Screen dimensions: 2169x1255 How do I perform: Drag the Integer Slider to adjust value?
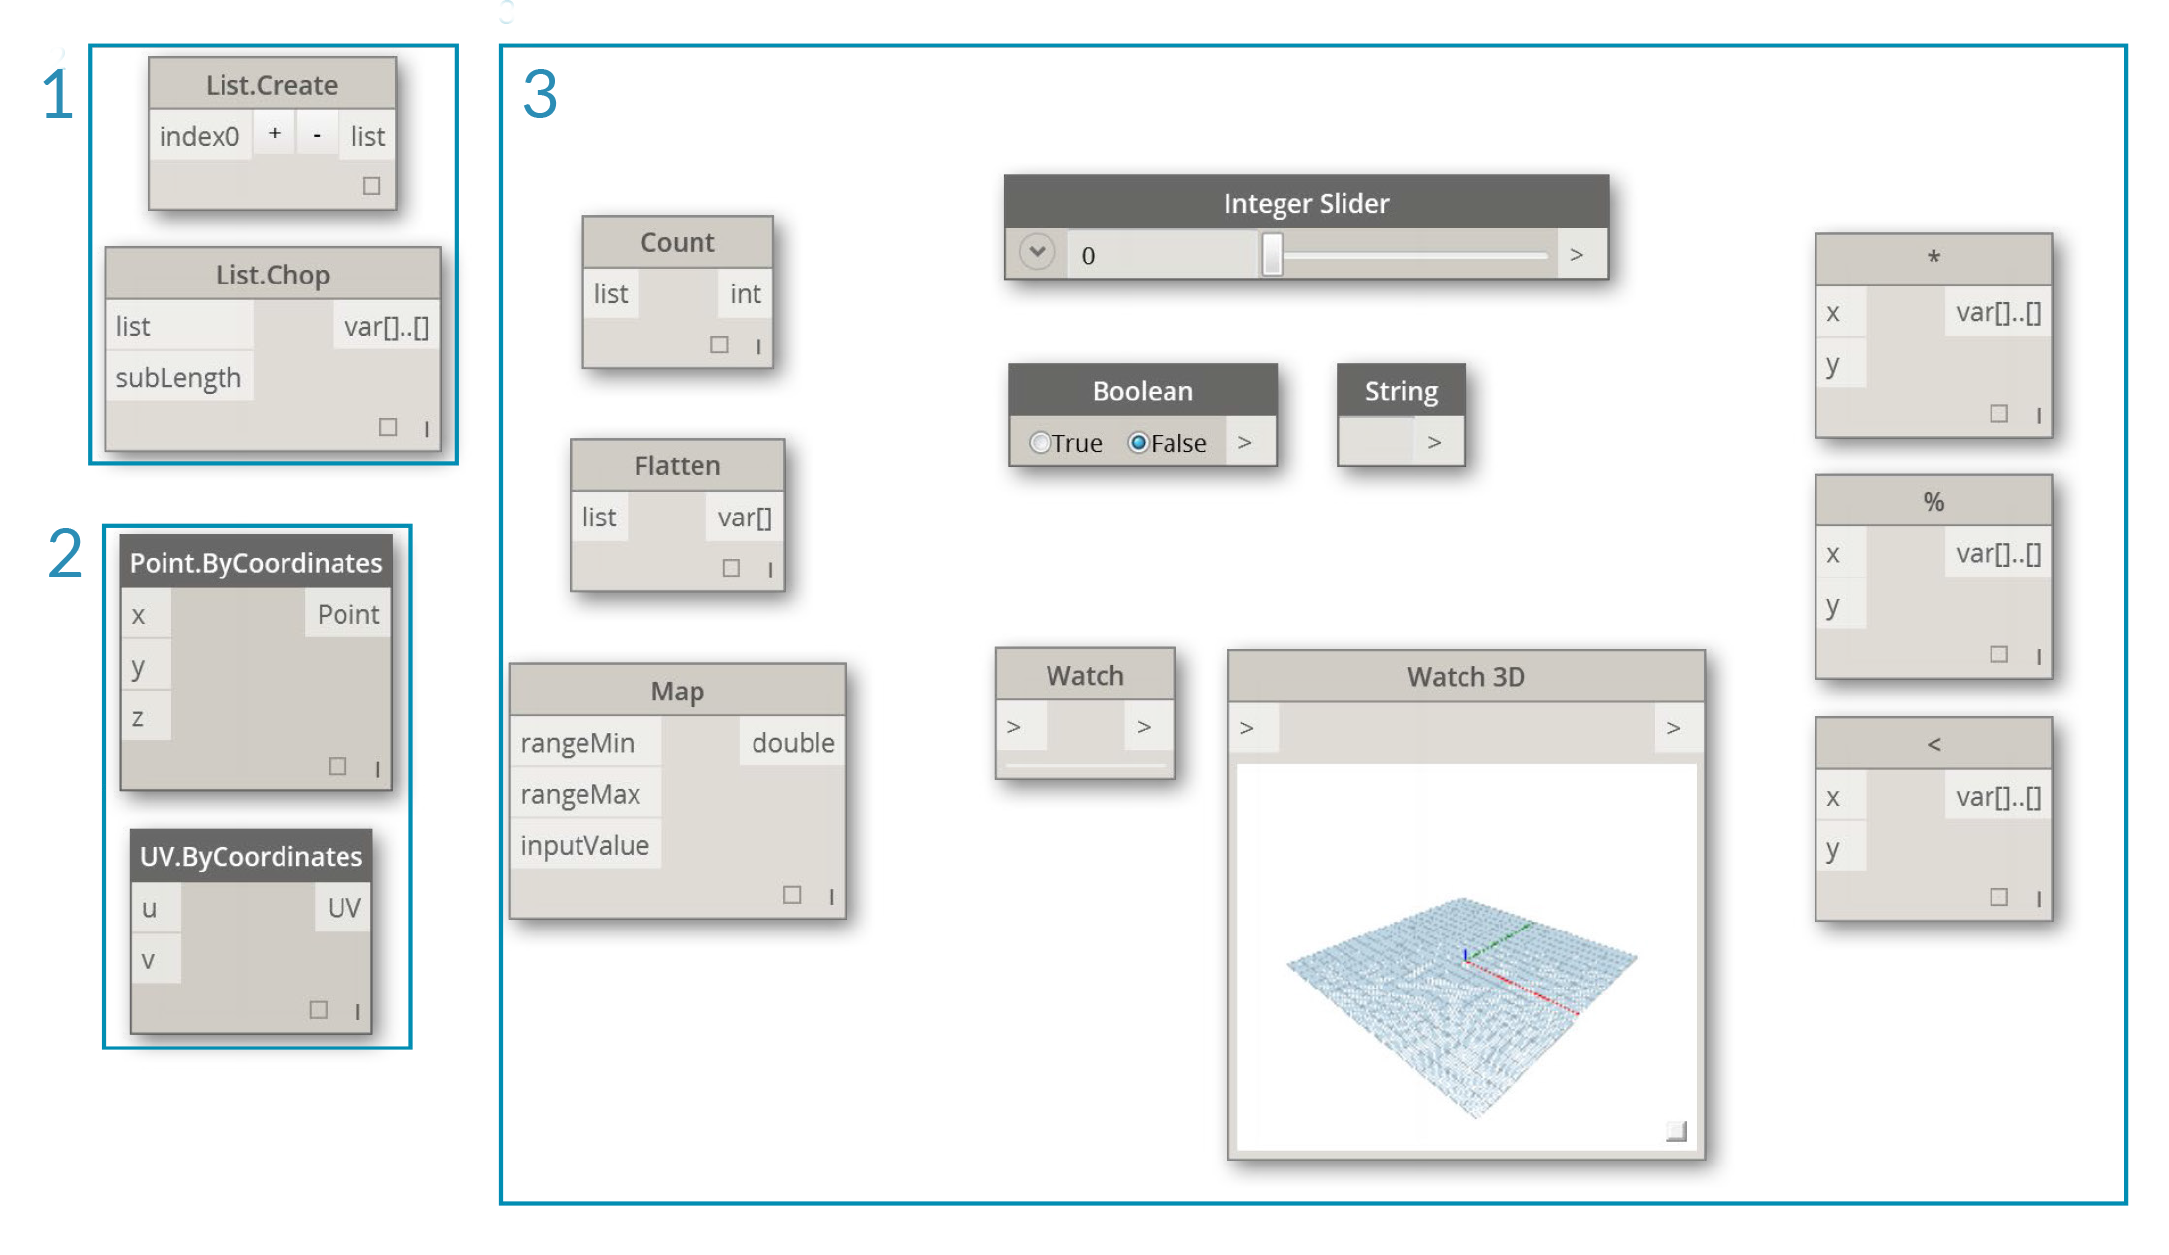pyautogui.click(x=1273, y=254)
